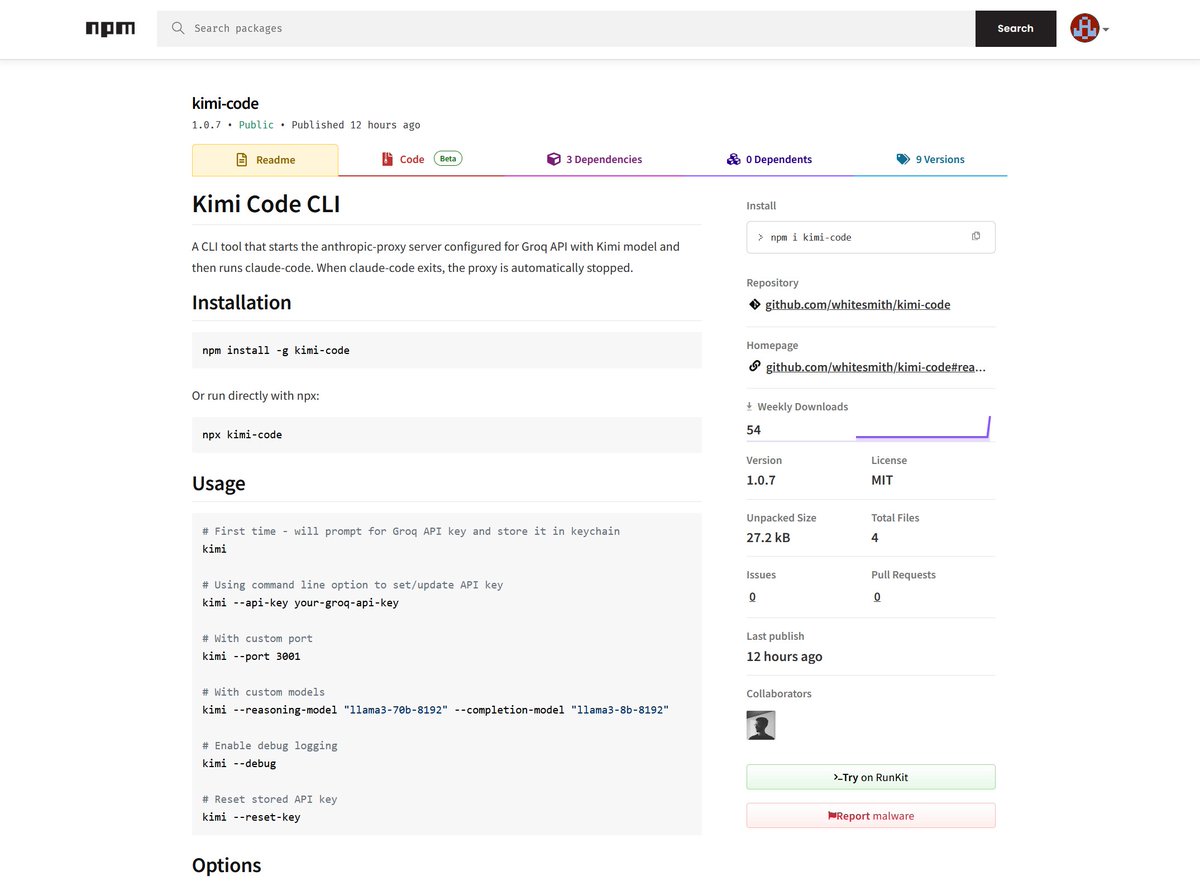The height and width of the screenshot is (881, 1200).
Task: Click the npm install -g kimi-code code block
Action: point(447,350)
